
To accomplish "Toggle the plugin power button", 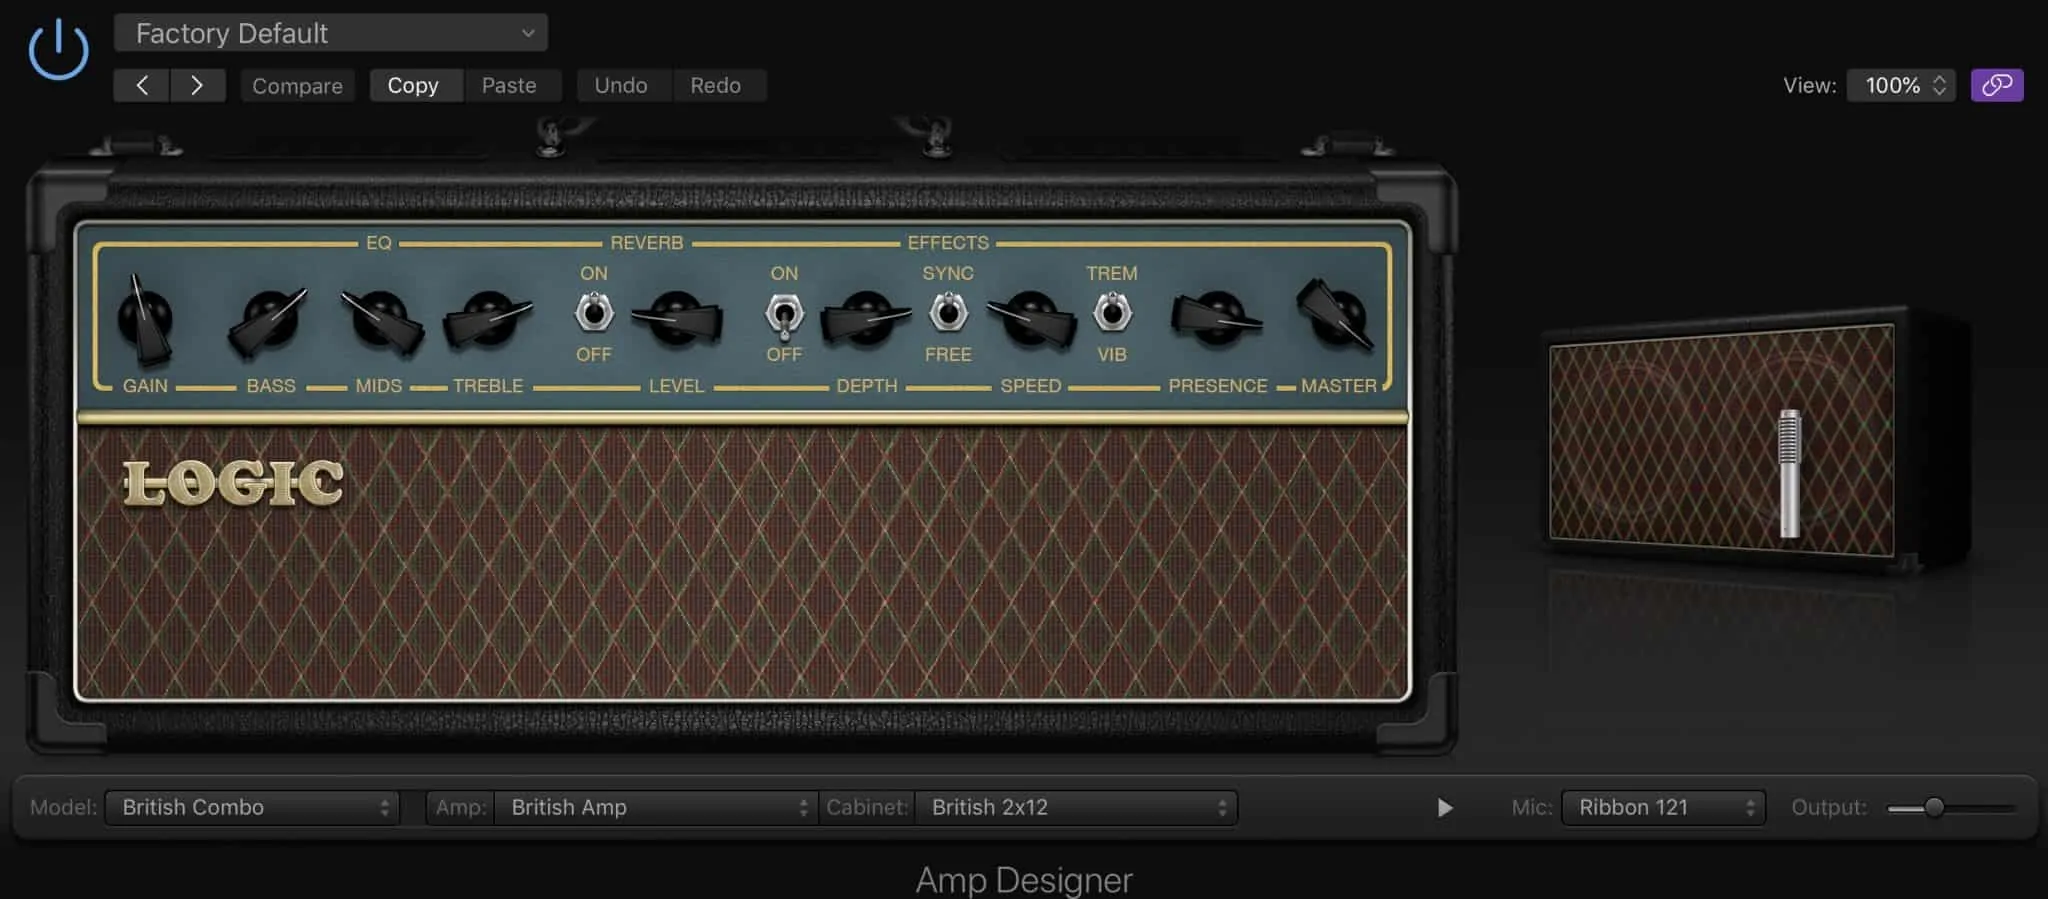I will coord(58,49).
